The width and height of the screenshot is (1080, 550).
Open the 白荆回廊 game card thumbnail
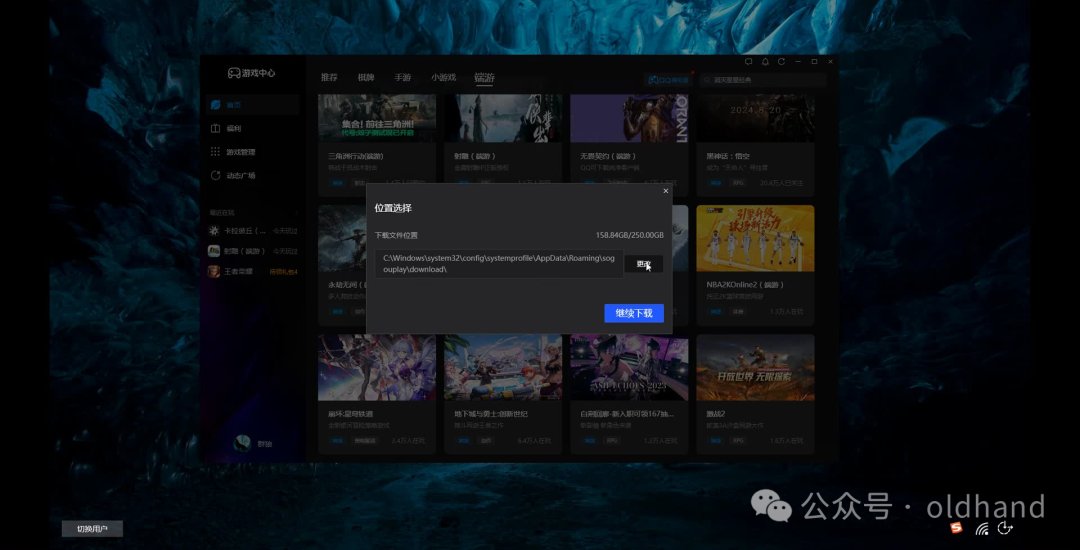tap(629, 368)
